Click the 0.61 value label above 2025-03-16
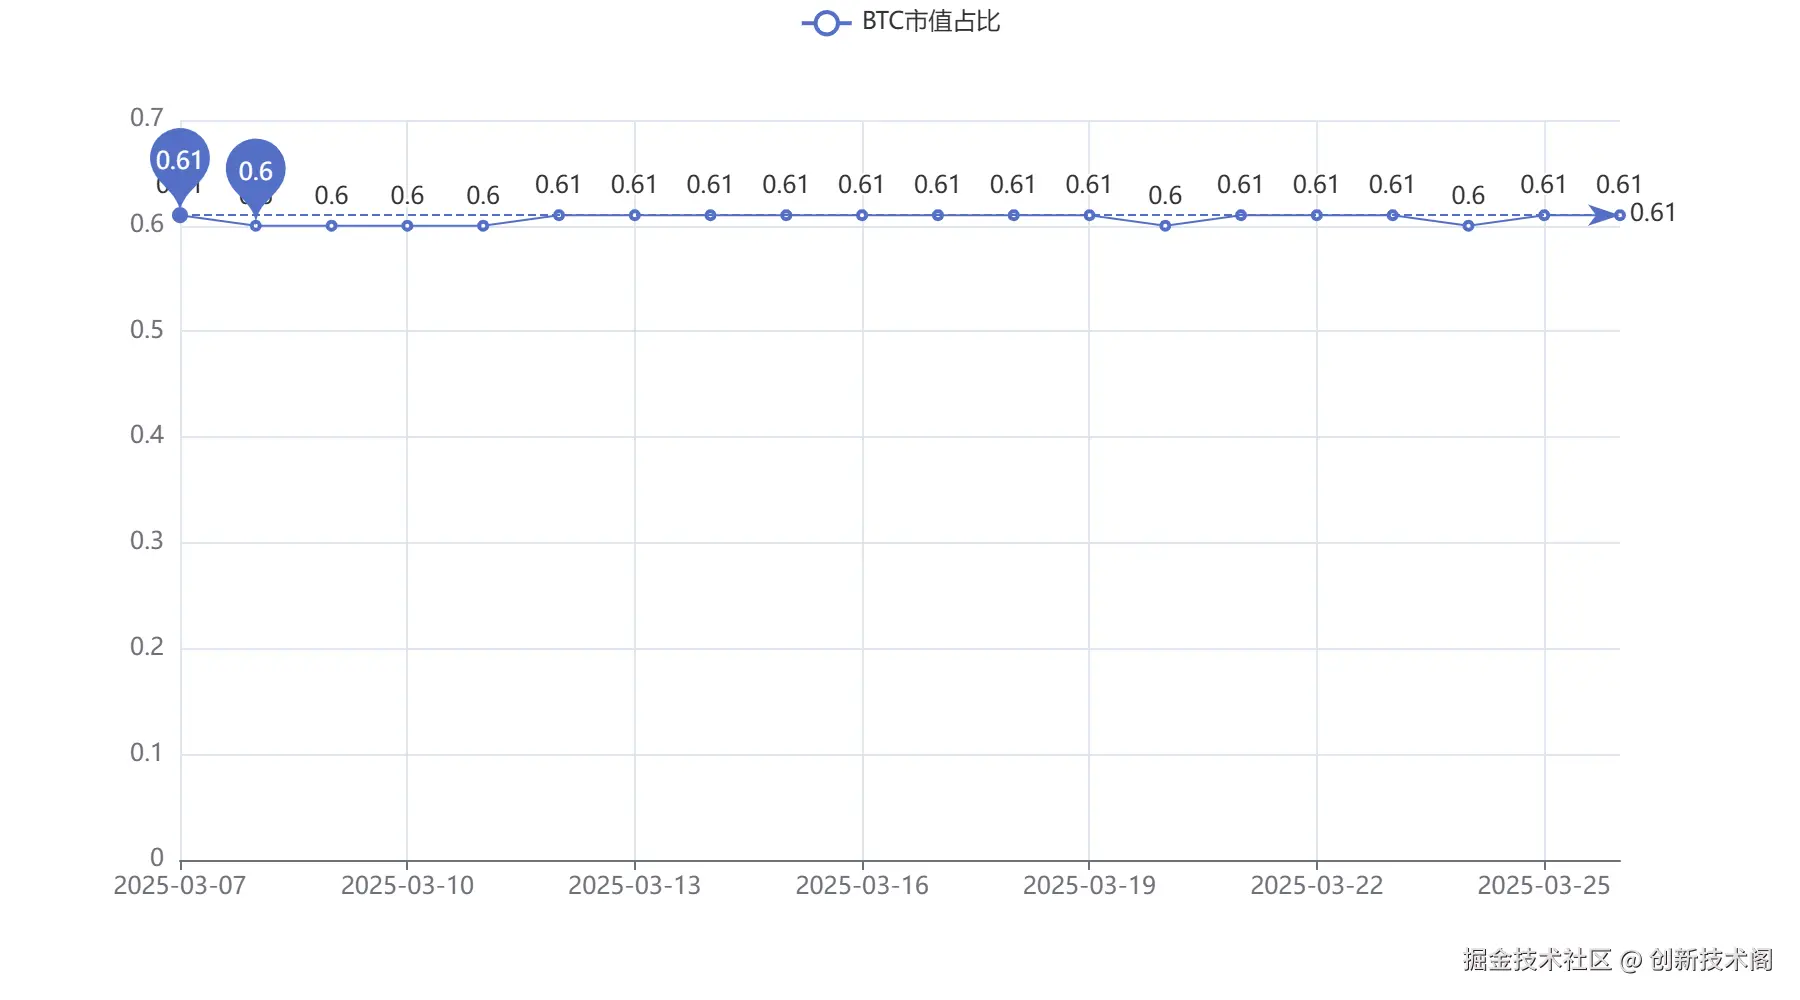This screenshot has height=1000, width=1800. (861, 185)
